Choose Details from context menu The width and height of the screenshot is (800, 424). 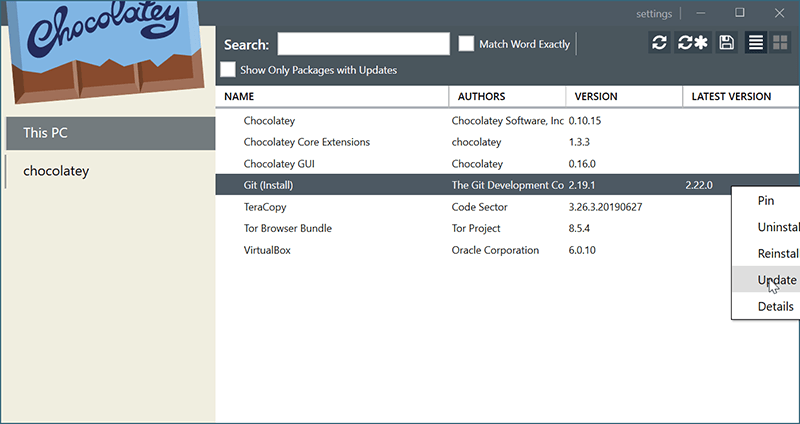766,306
